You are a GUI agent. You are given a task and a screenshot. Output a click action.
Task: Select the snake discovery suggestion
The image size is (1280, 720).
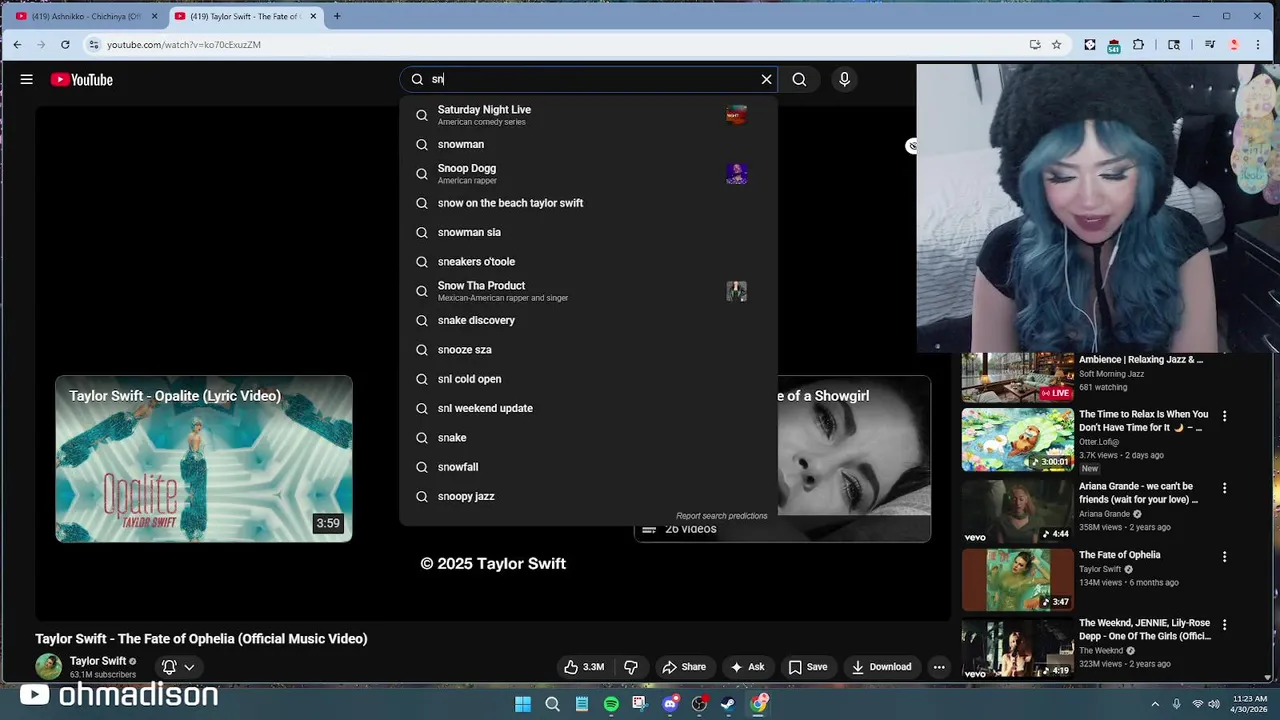pyautogui.click(x=588, y=320)
